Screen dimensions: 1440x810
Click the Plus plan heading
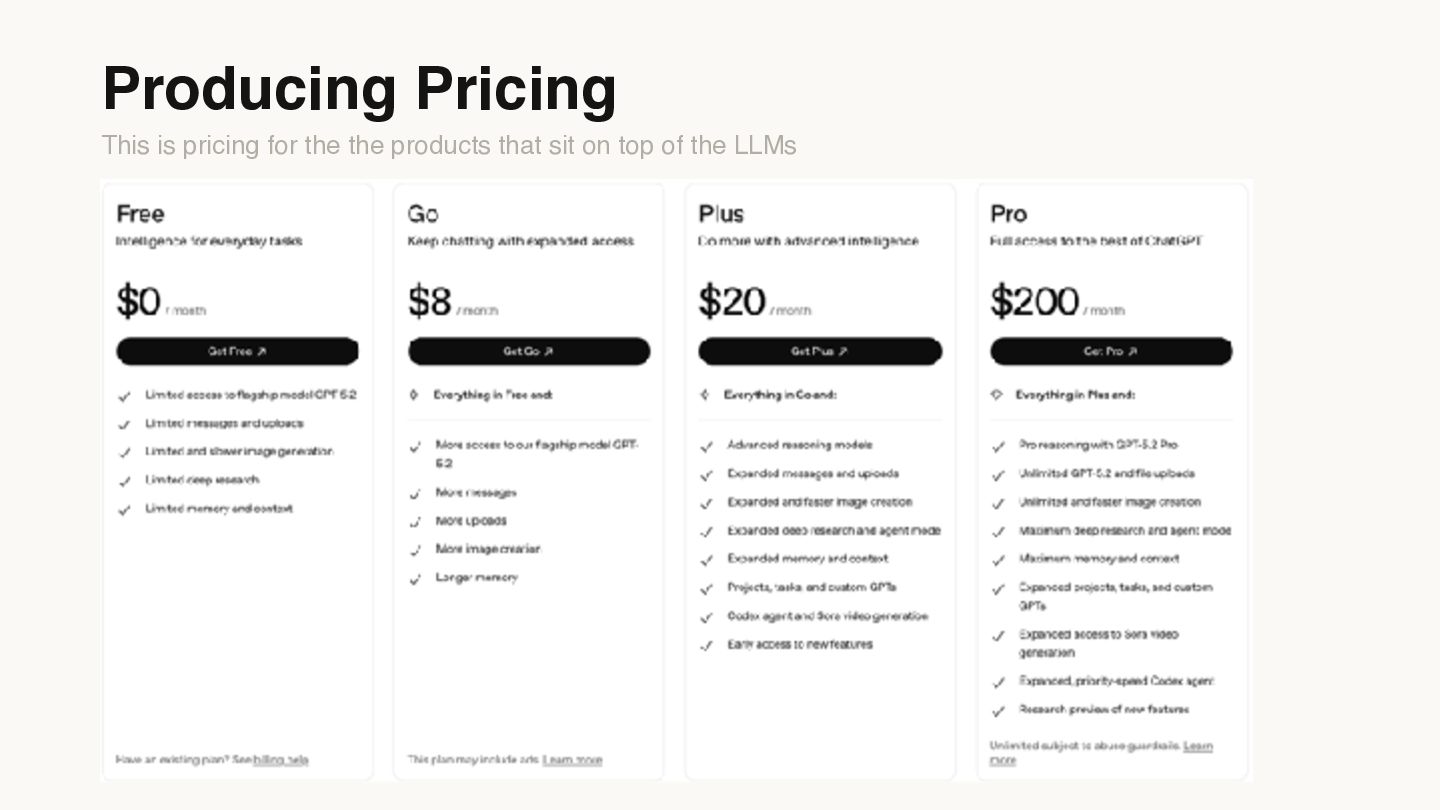click(x=721, y=214)
